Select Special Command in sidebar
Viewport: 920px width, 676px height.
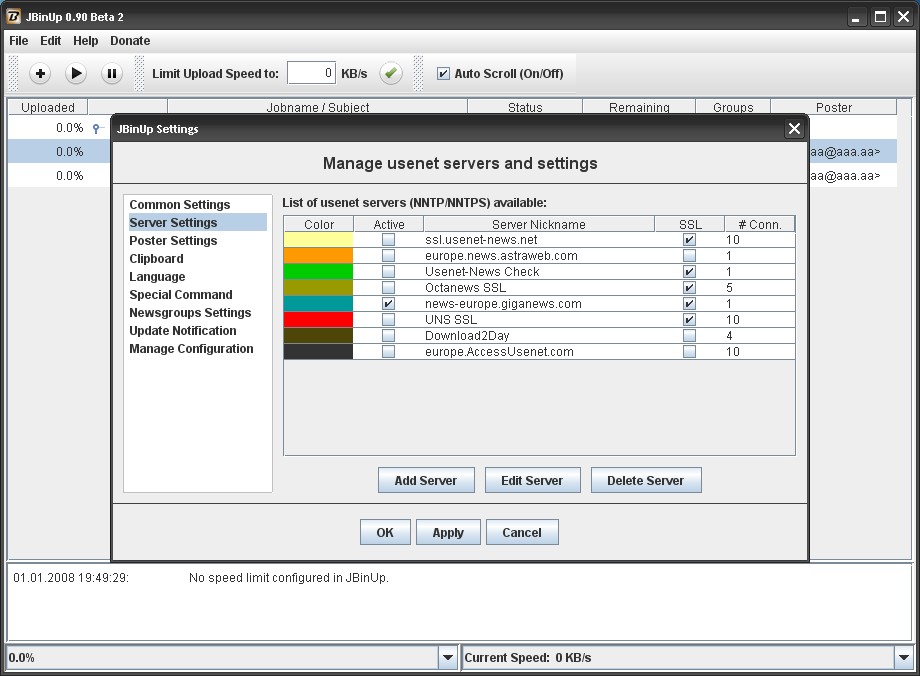click(181, 295)
